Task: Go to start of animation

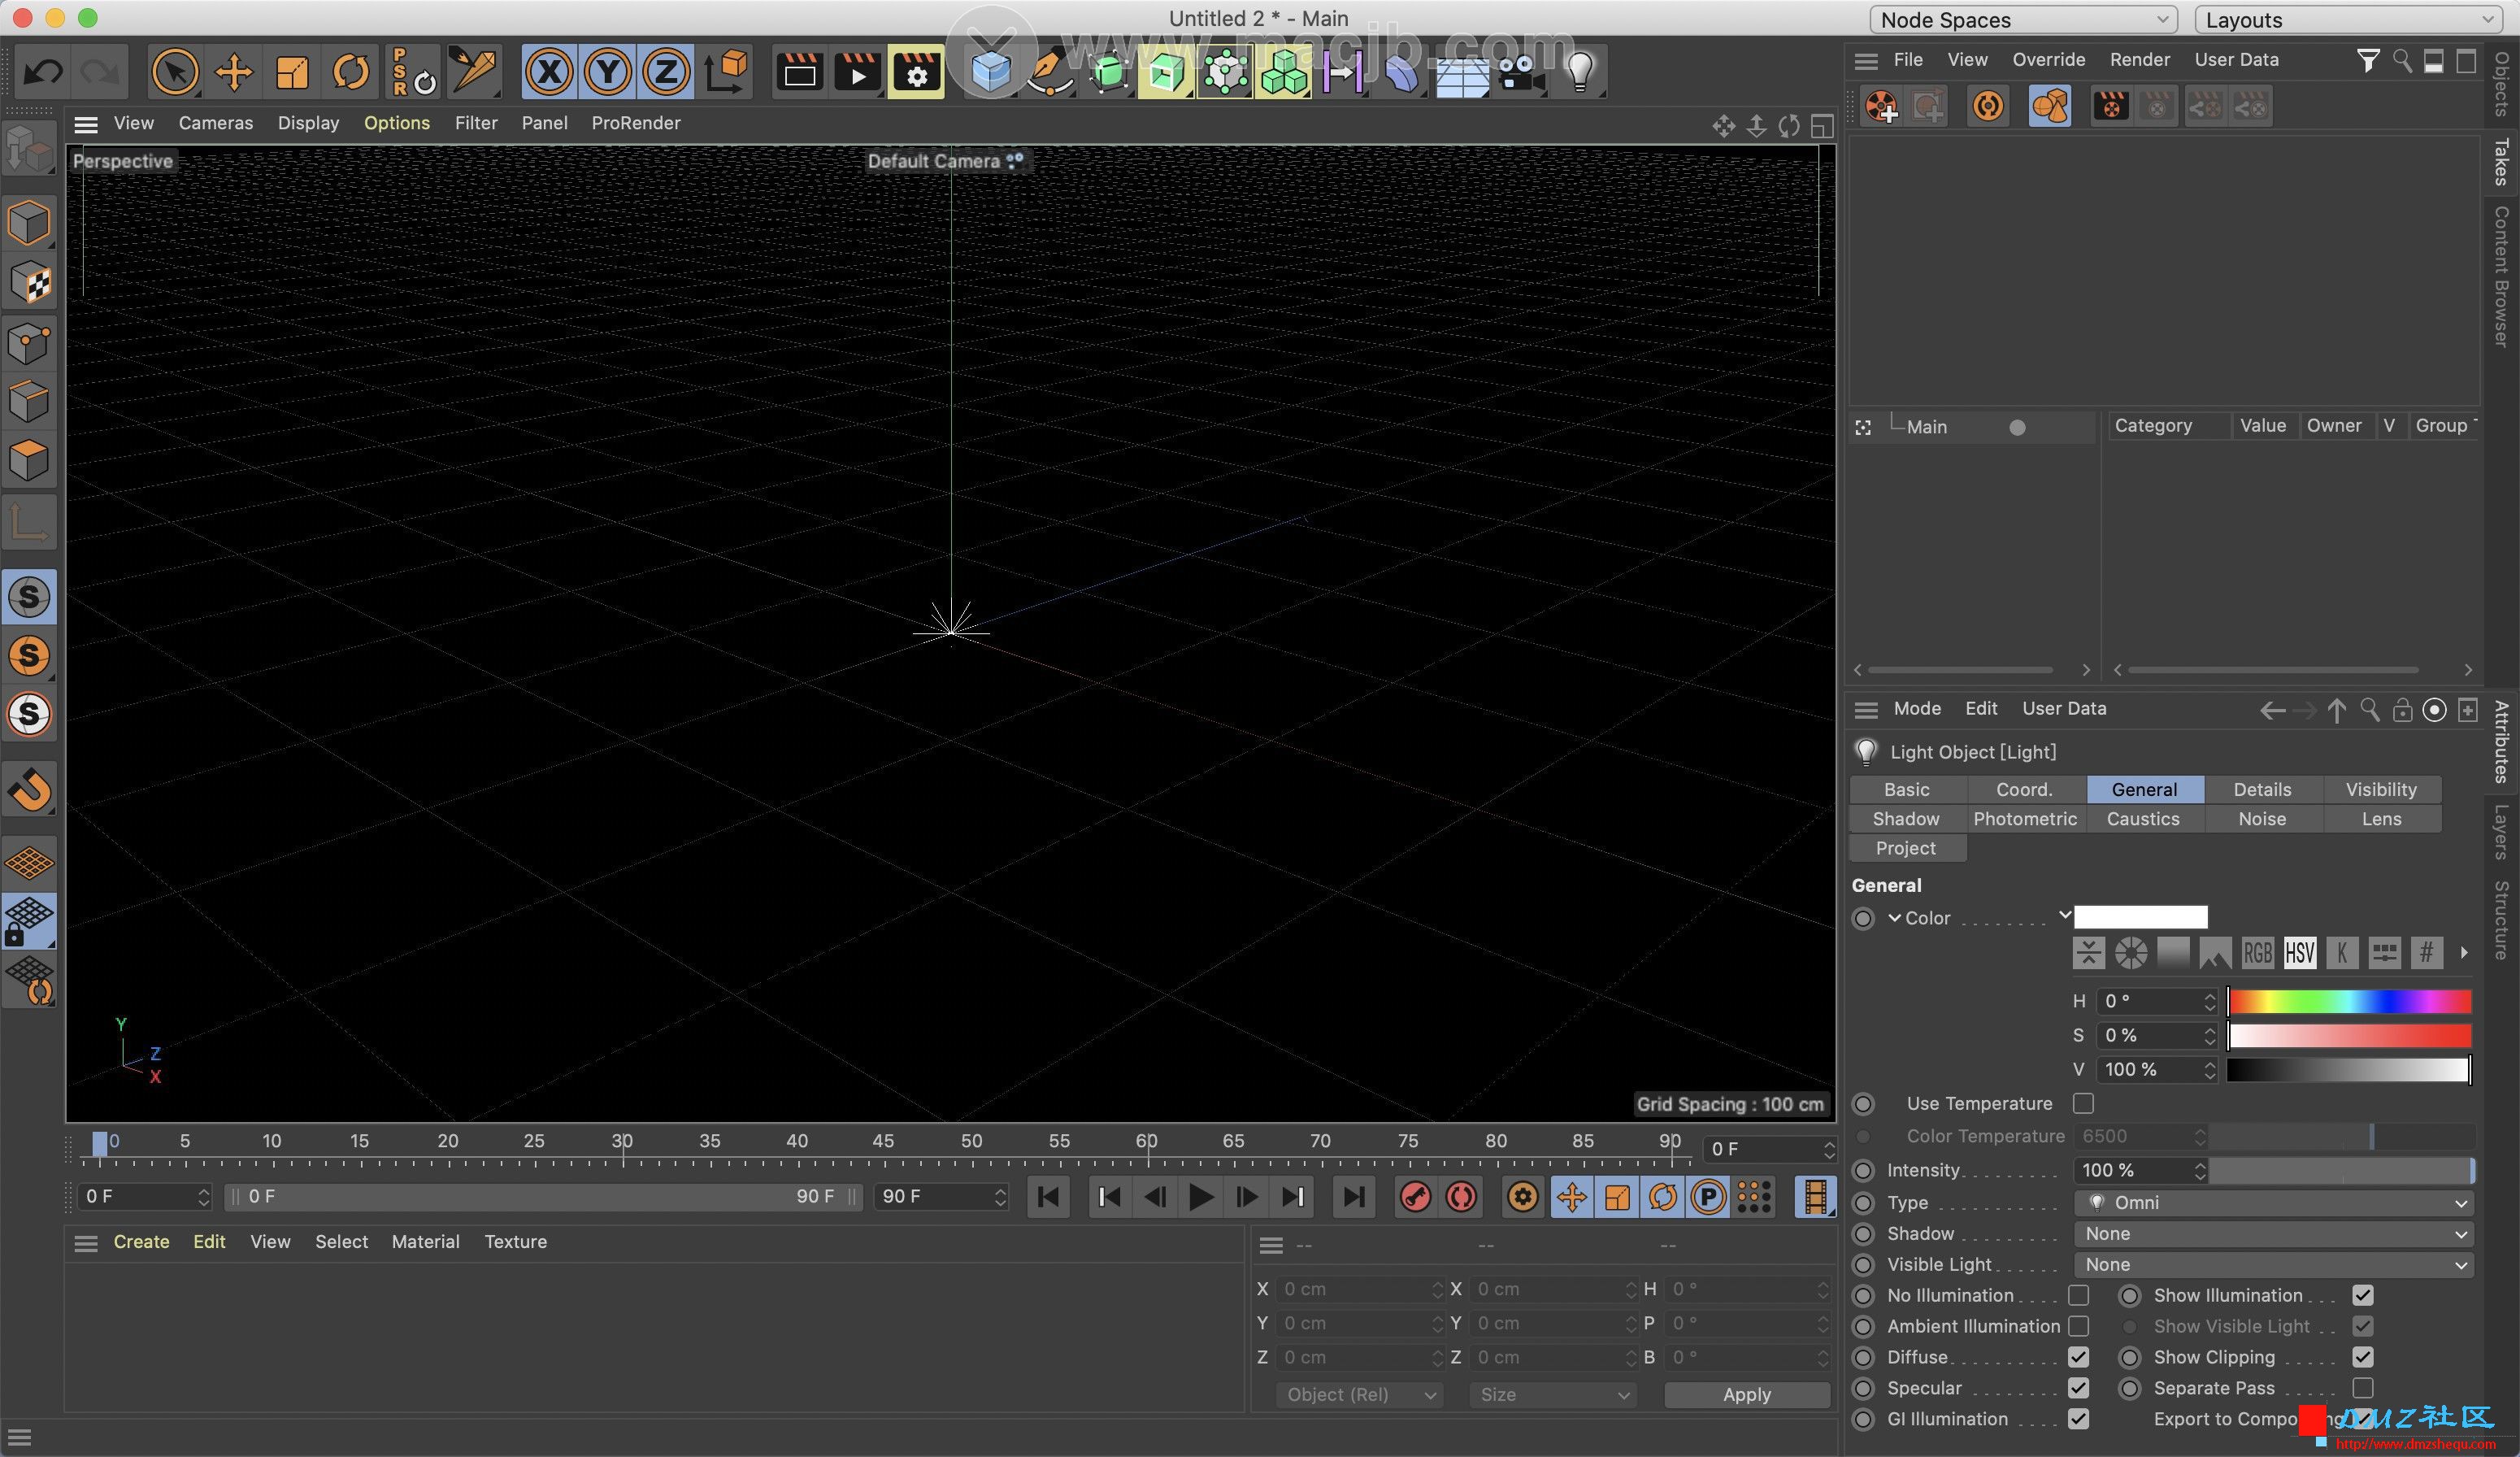Action: tap(1049, 1197)
